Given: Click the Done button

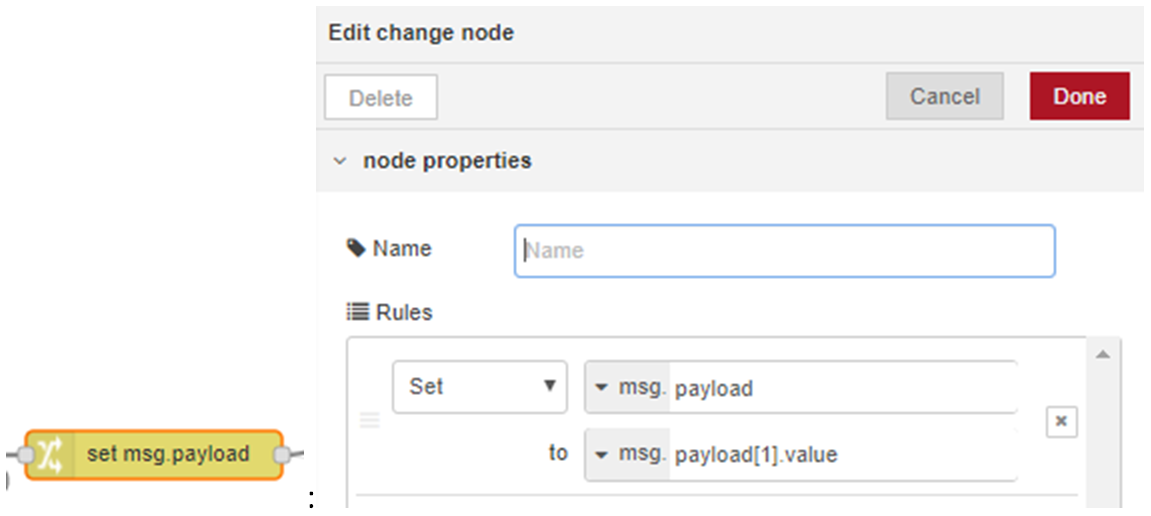Looking at the screenshot, I should tap(1079, 96).
